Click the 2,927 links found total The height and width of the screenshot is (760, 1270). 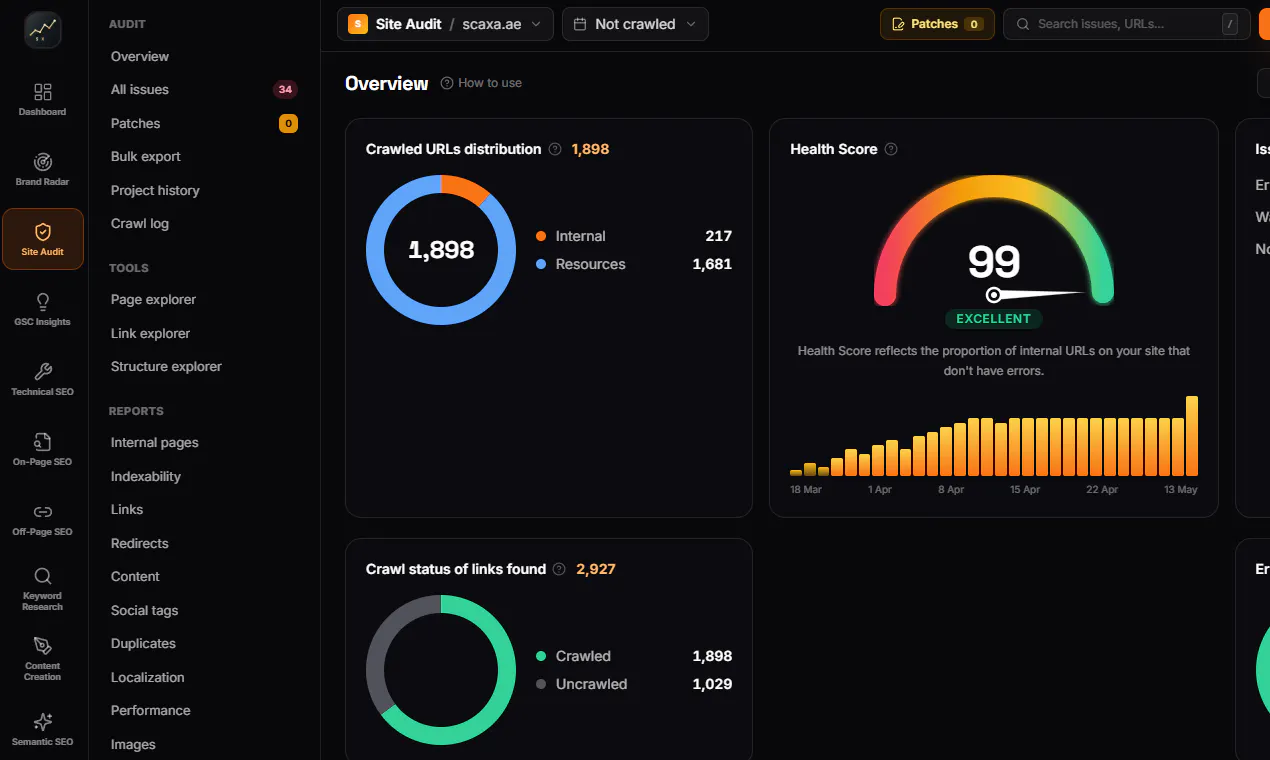[x=595, y=569]
